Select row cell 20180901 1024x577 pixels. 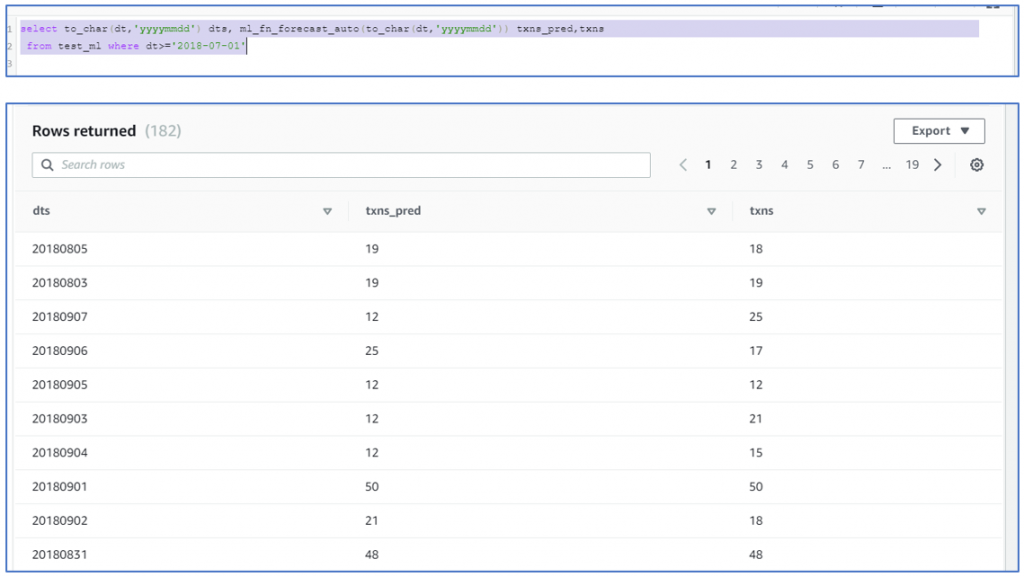tap(59, 486)
